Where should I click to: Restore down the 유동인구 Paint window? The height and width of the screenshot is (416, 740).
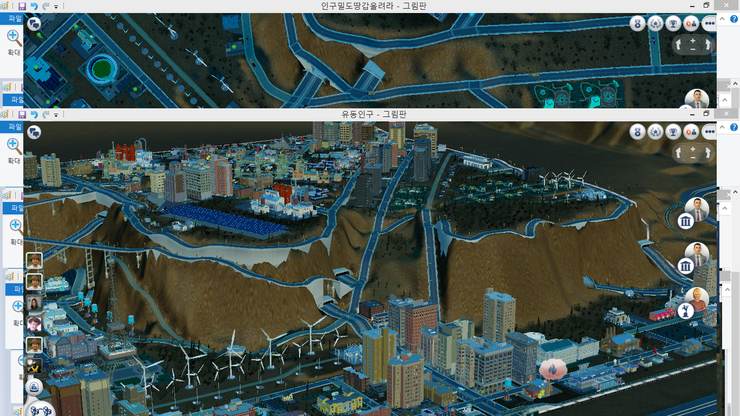706,114
